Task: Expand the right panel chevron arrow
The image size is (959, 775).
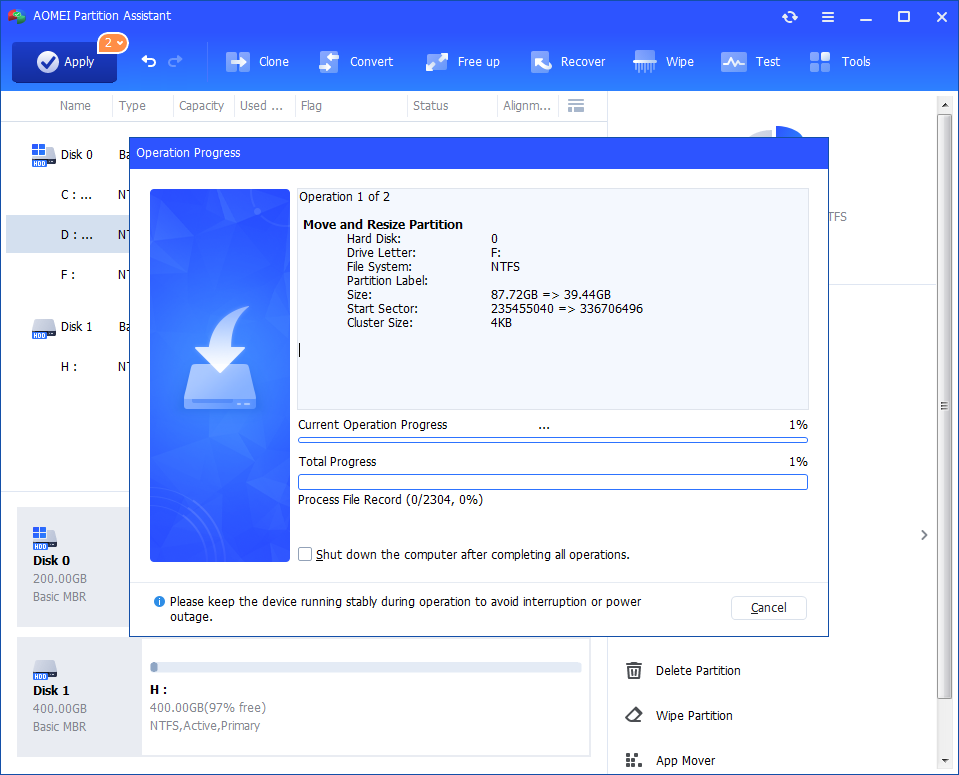Action: coord(924,535)
